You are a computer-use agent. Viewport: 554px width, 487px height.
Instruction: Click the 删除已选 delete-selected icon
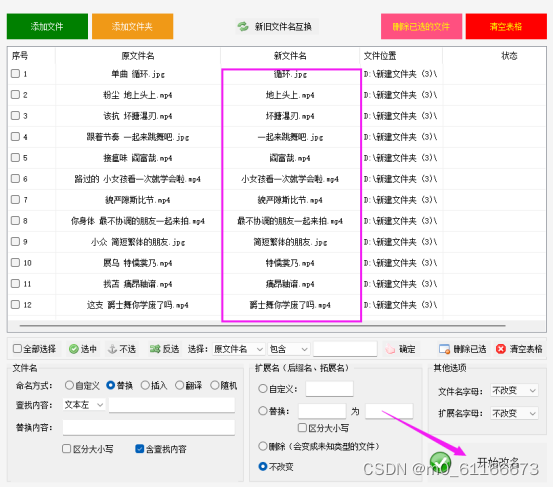[444, 349]
